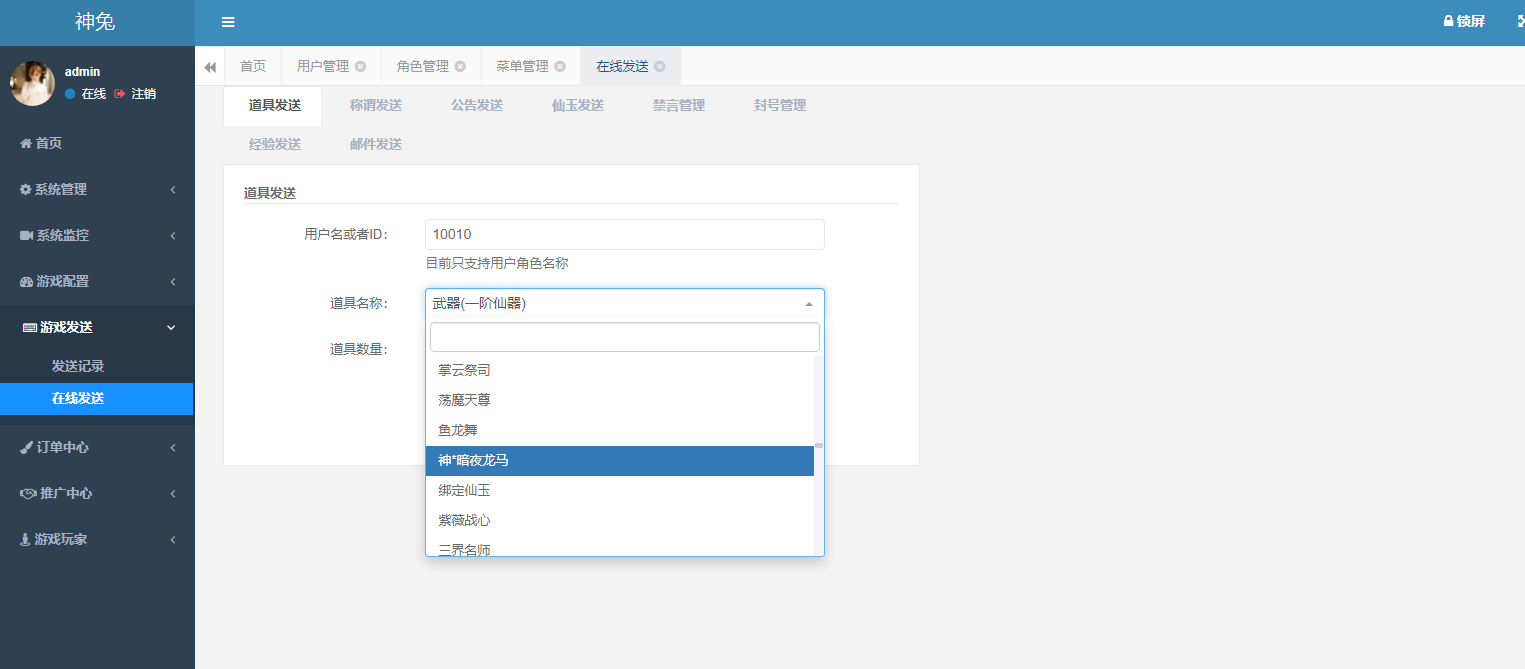
Task: Close the 菜单管理 tab
Action: pos(560,67)
